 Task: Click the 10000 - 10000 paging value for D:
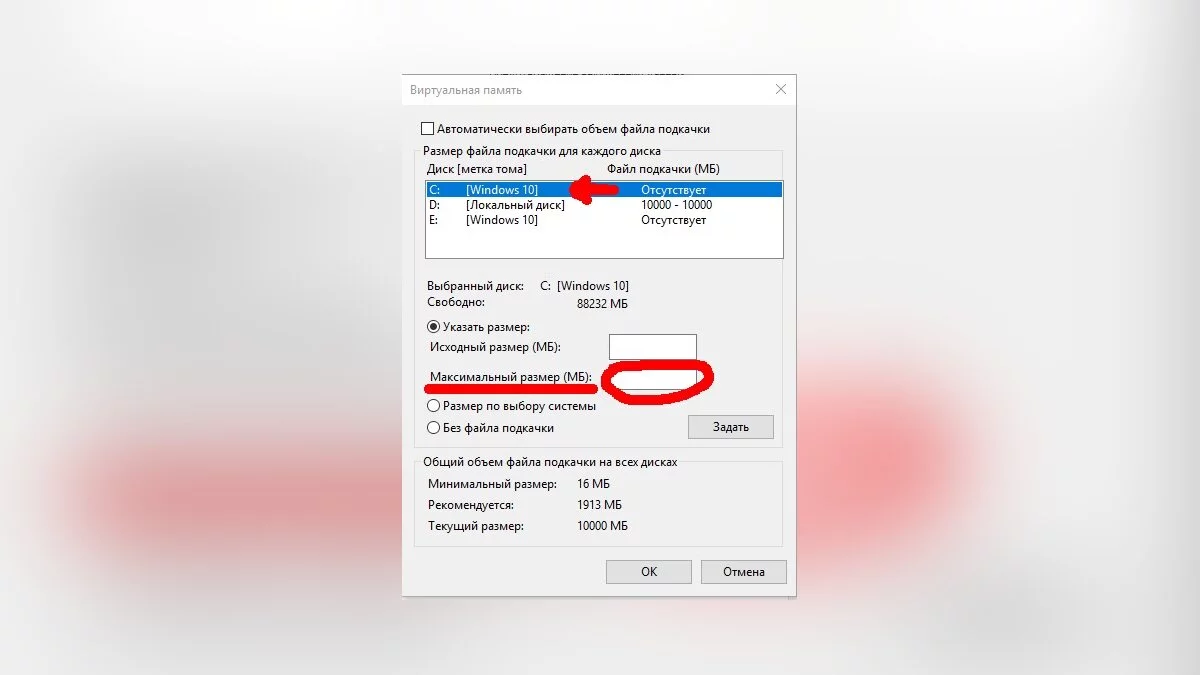pos(677,204)
